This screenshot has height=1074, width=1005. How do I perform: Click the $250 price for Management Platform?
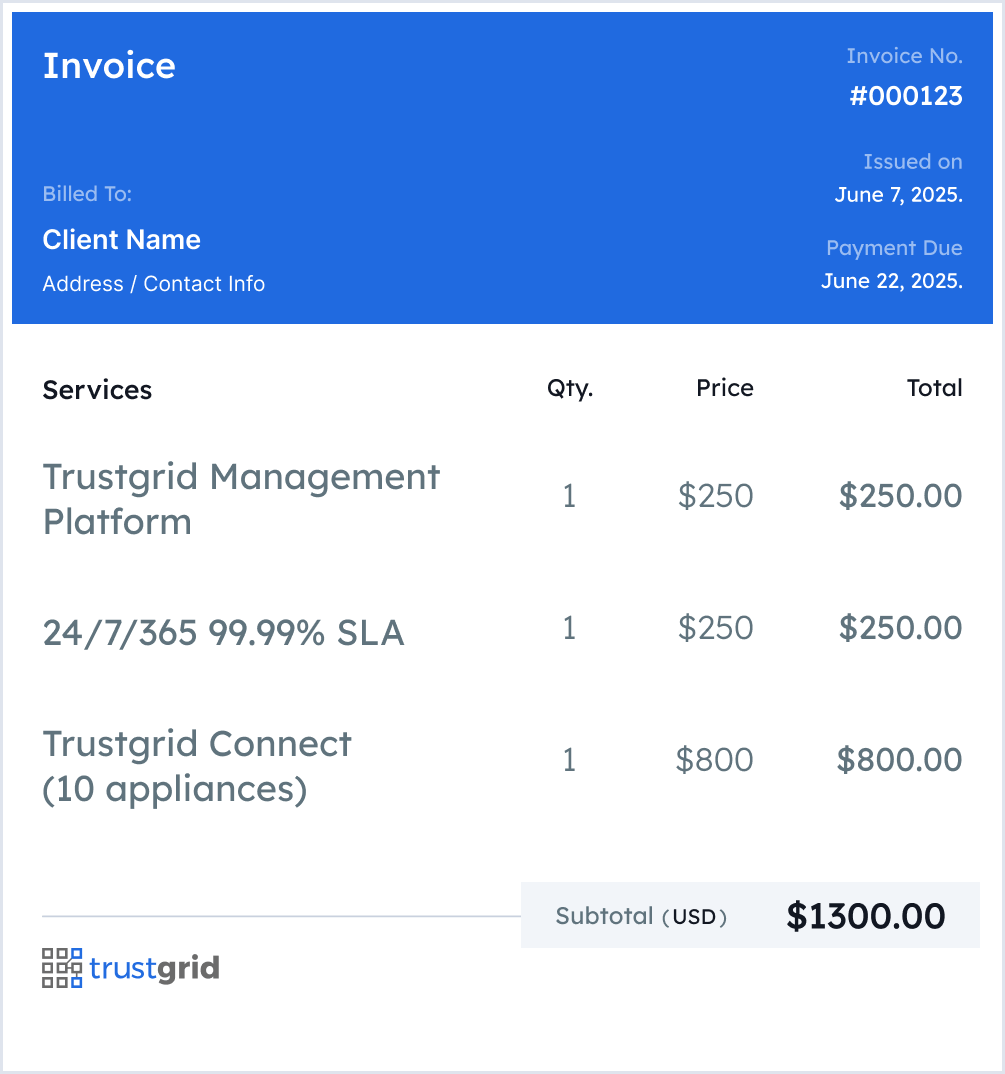(x=715, y=496)
